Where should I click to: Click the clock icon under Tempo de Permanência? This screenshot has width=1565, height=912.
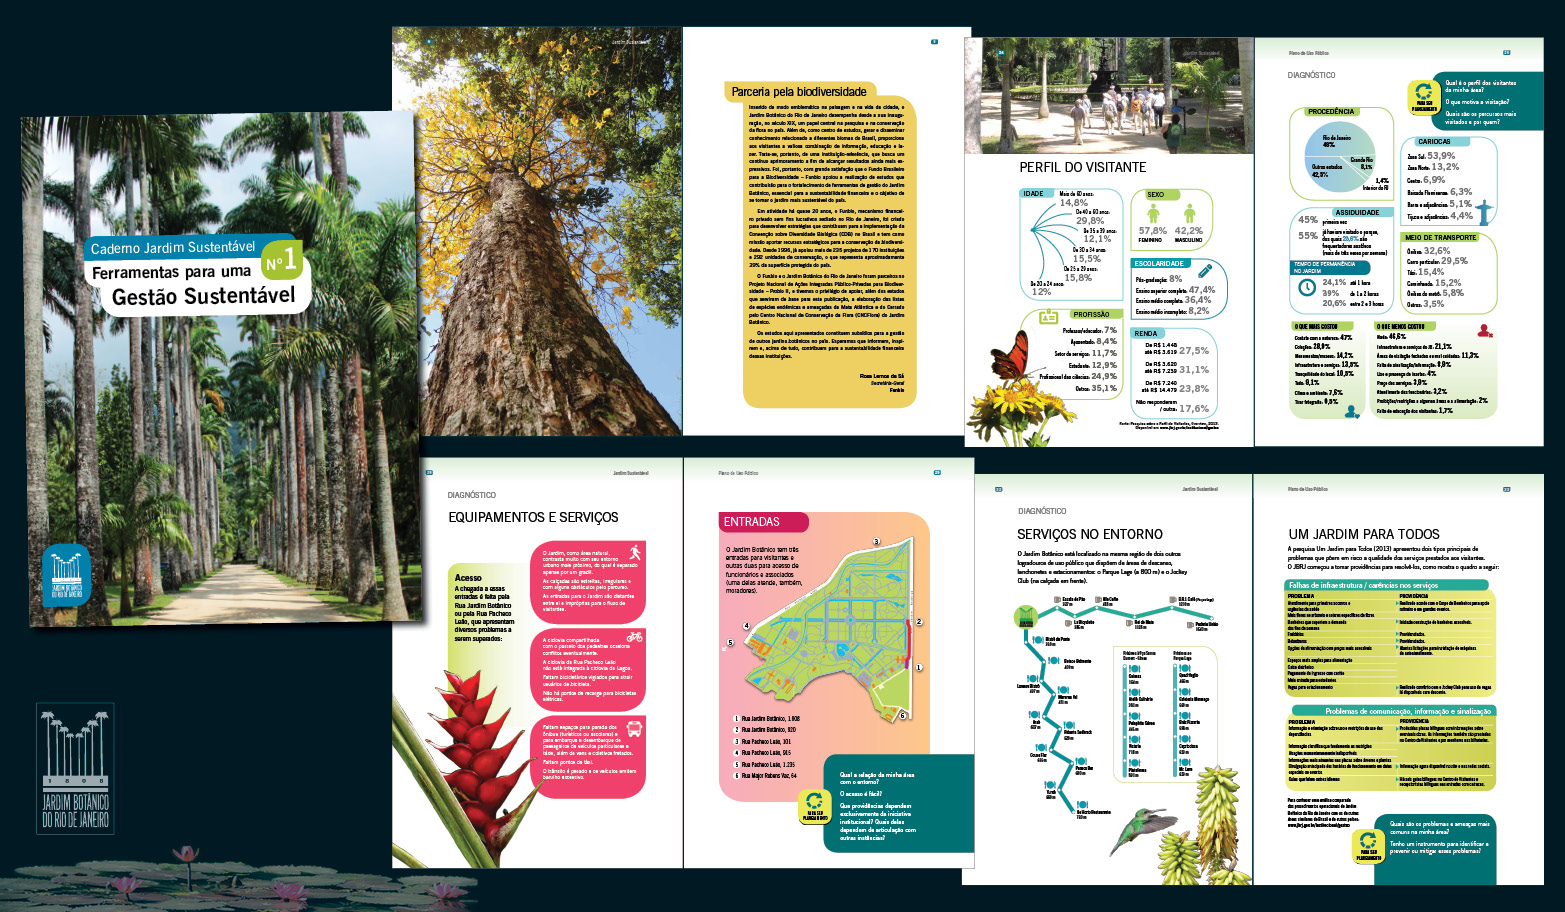[x=1306, y=287]
